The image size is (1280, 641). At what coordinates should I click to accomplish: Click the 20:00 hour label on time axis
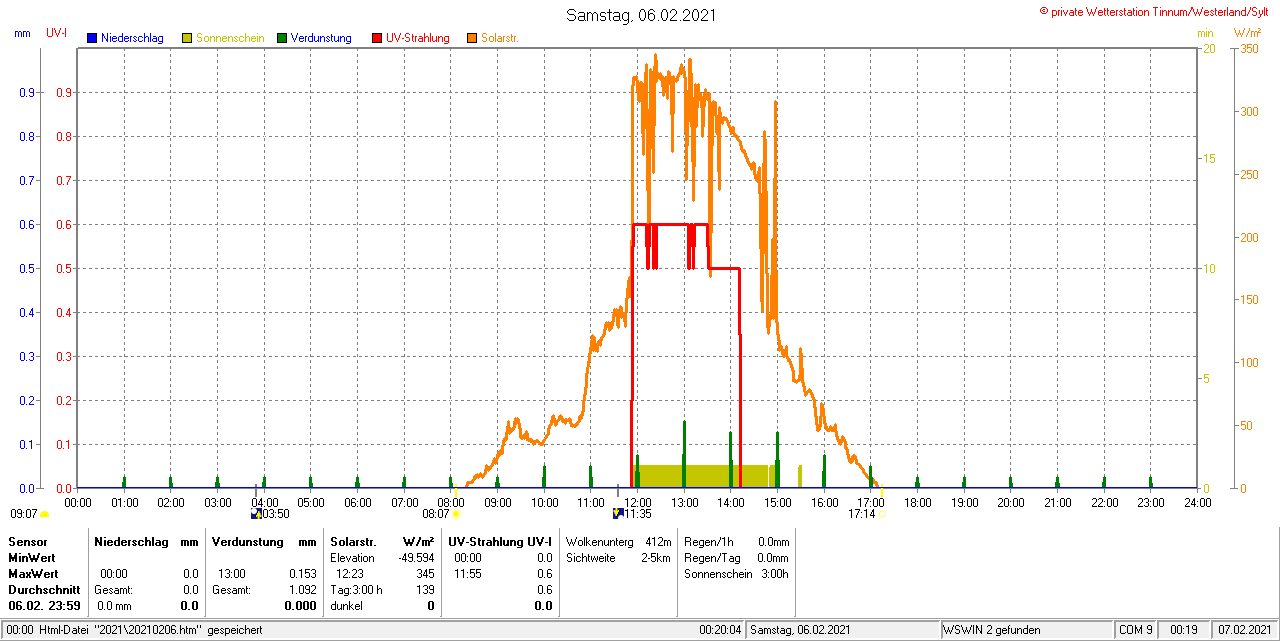[1011, 502]
